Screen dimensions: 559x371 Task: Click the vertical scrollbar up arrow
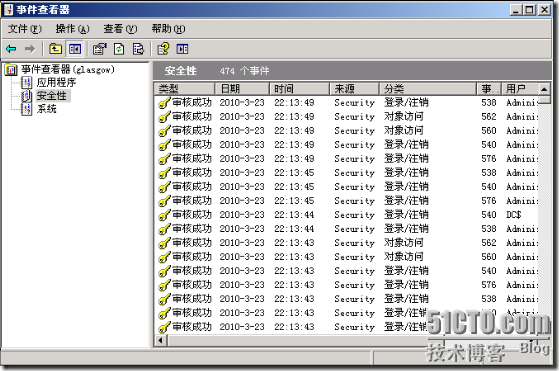(544, 89)
